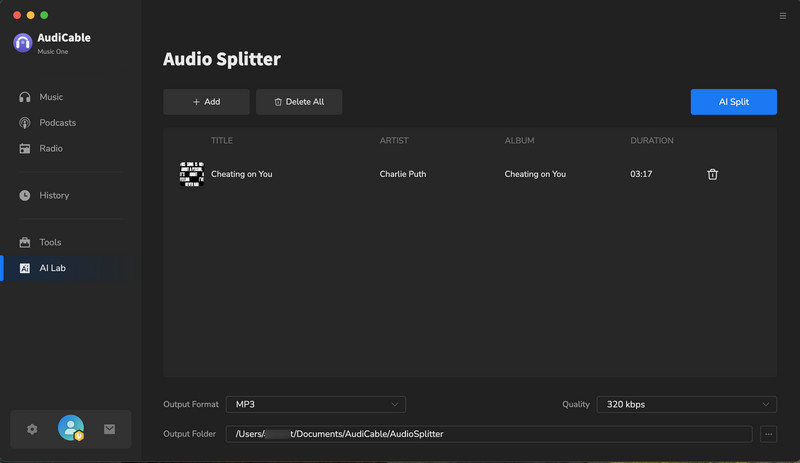The width and height of the screenshot is (800, 463).
Task: Click the Audio Splitter heading
Action: coord(222,59)
